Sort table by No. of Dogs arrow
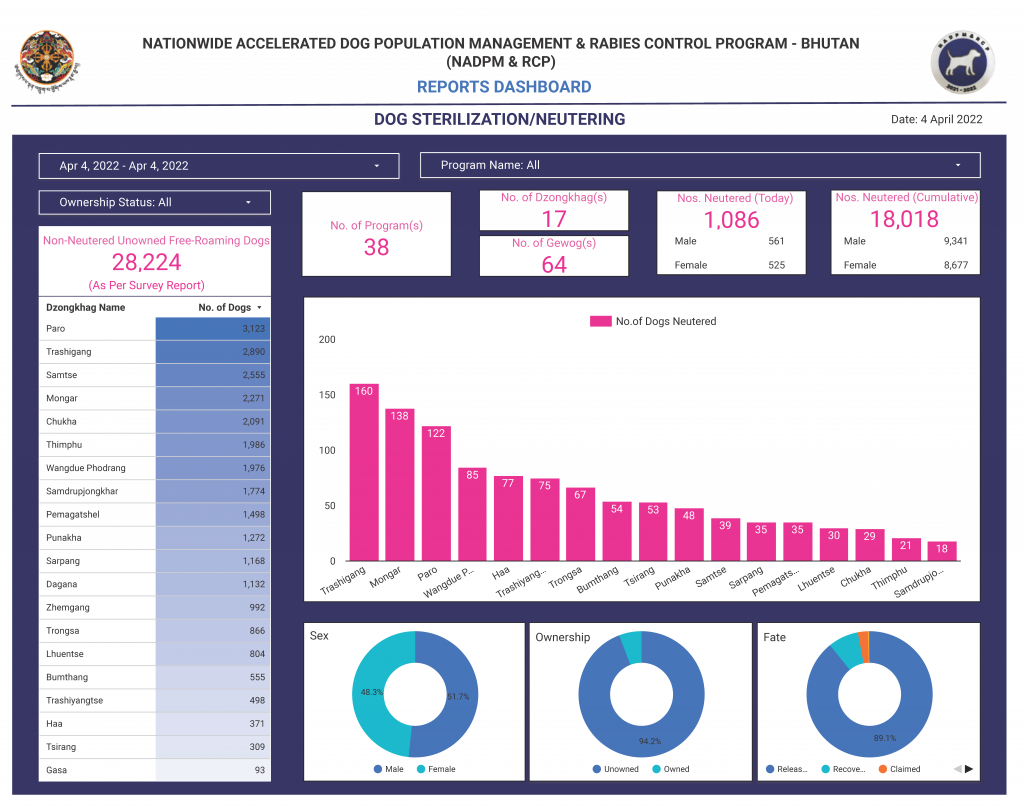Viewport: 1024px width, 807px height. click(x=259, y=308)
